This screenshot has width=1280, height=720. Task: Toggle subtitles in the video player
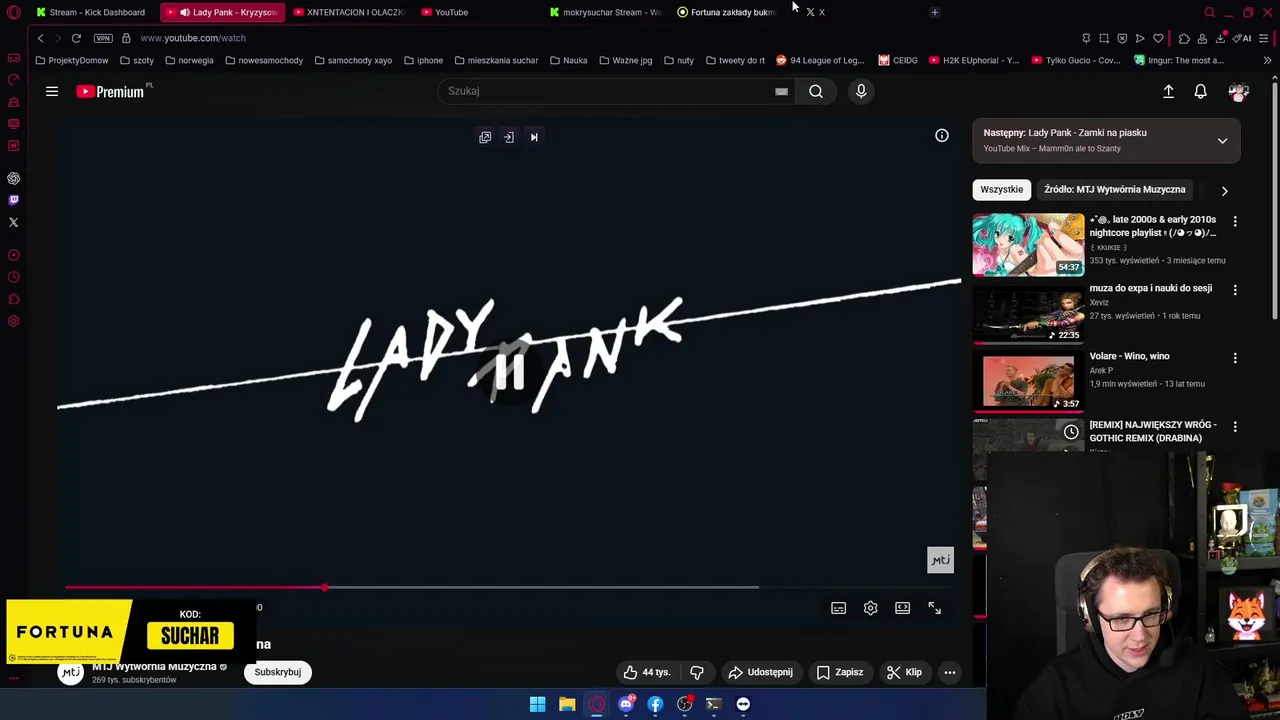coord(838,608)
